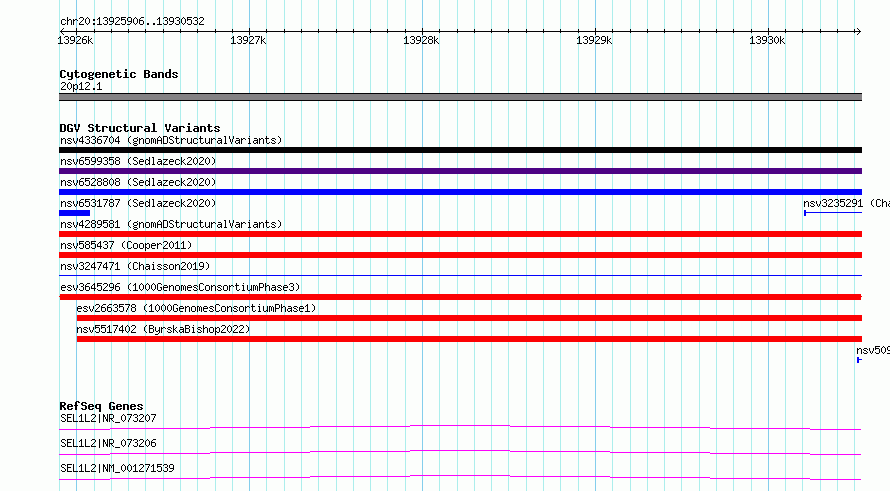Select the magenta NR_073206 transcript line

point(460,452)
